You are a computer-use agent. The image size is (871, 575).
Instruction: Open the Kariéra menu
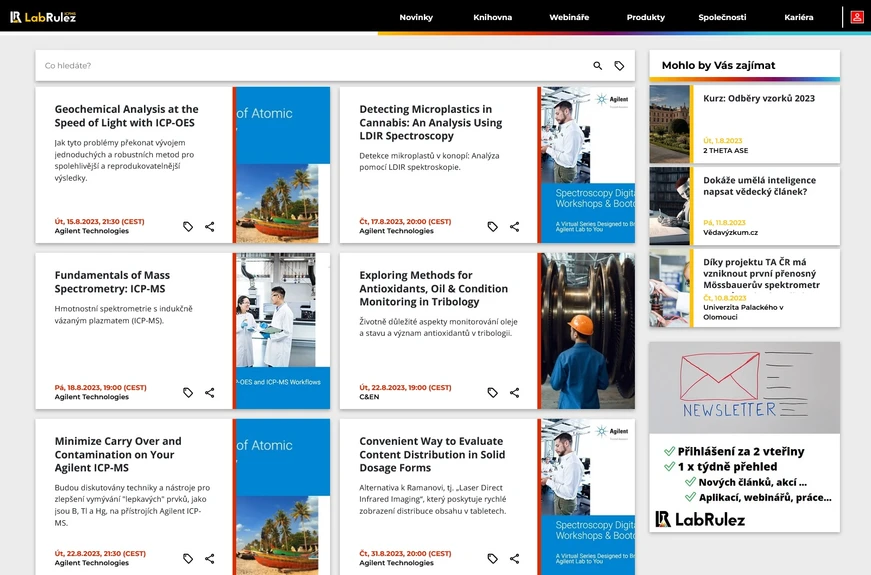[799, 17]
